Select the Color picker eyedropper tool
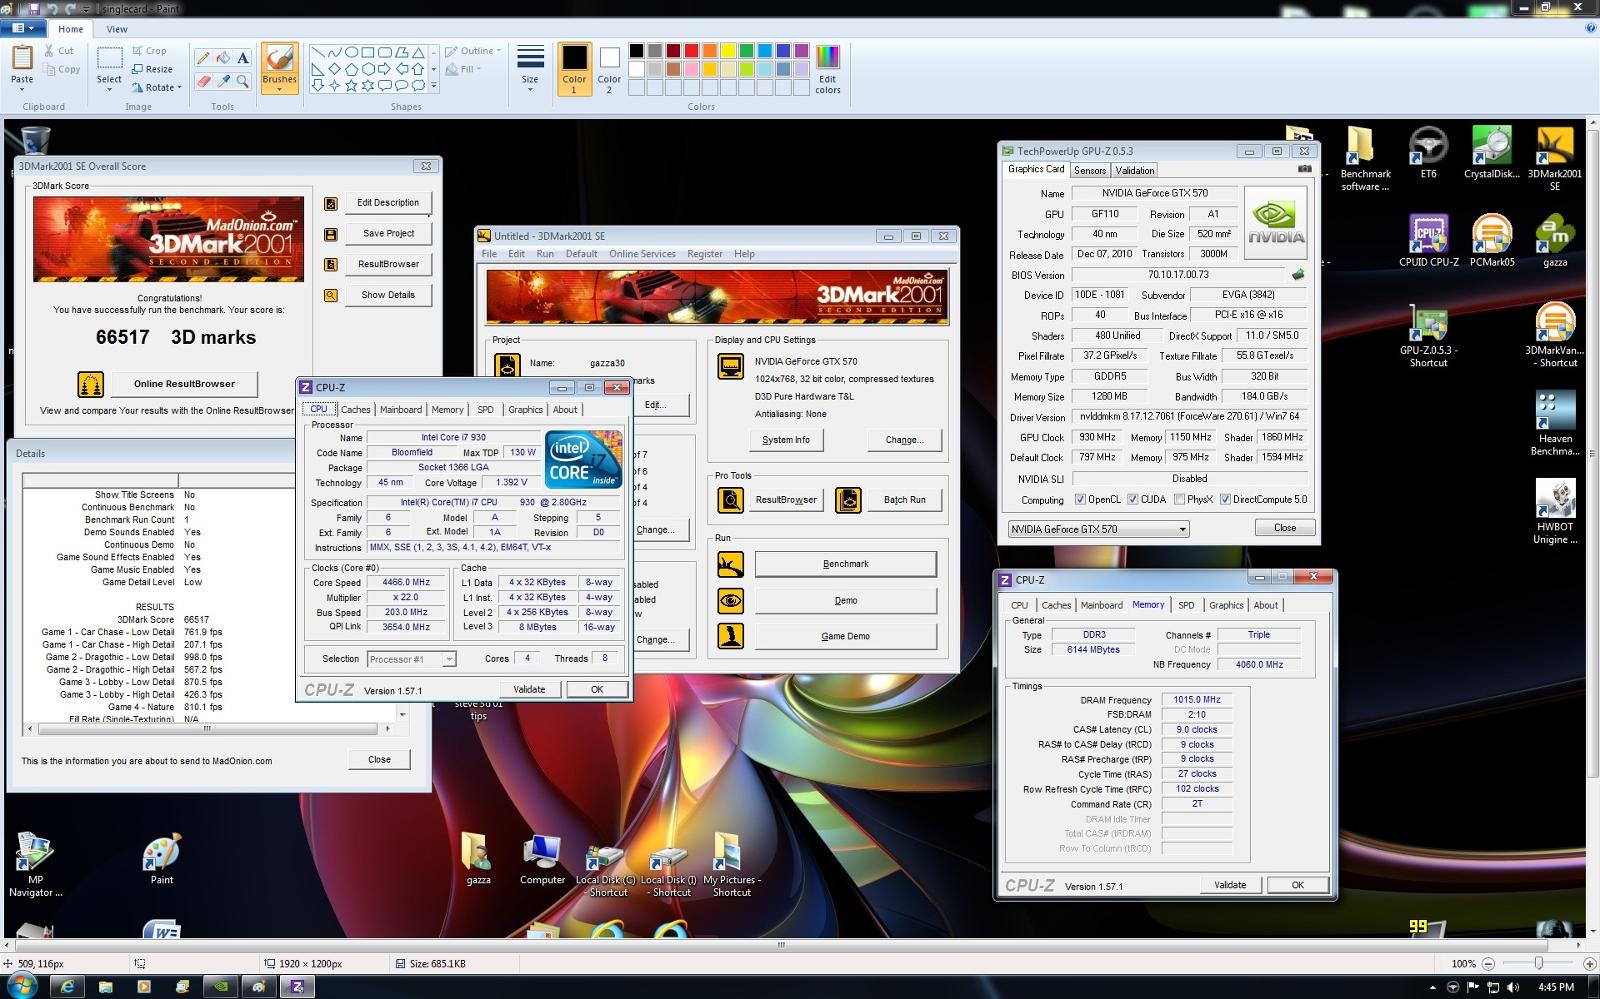Viewport: 1600px width, 999px height. pos(223,81)
